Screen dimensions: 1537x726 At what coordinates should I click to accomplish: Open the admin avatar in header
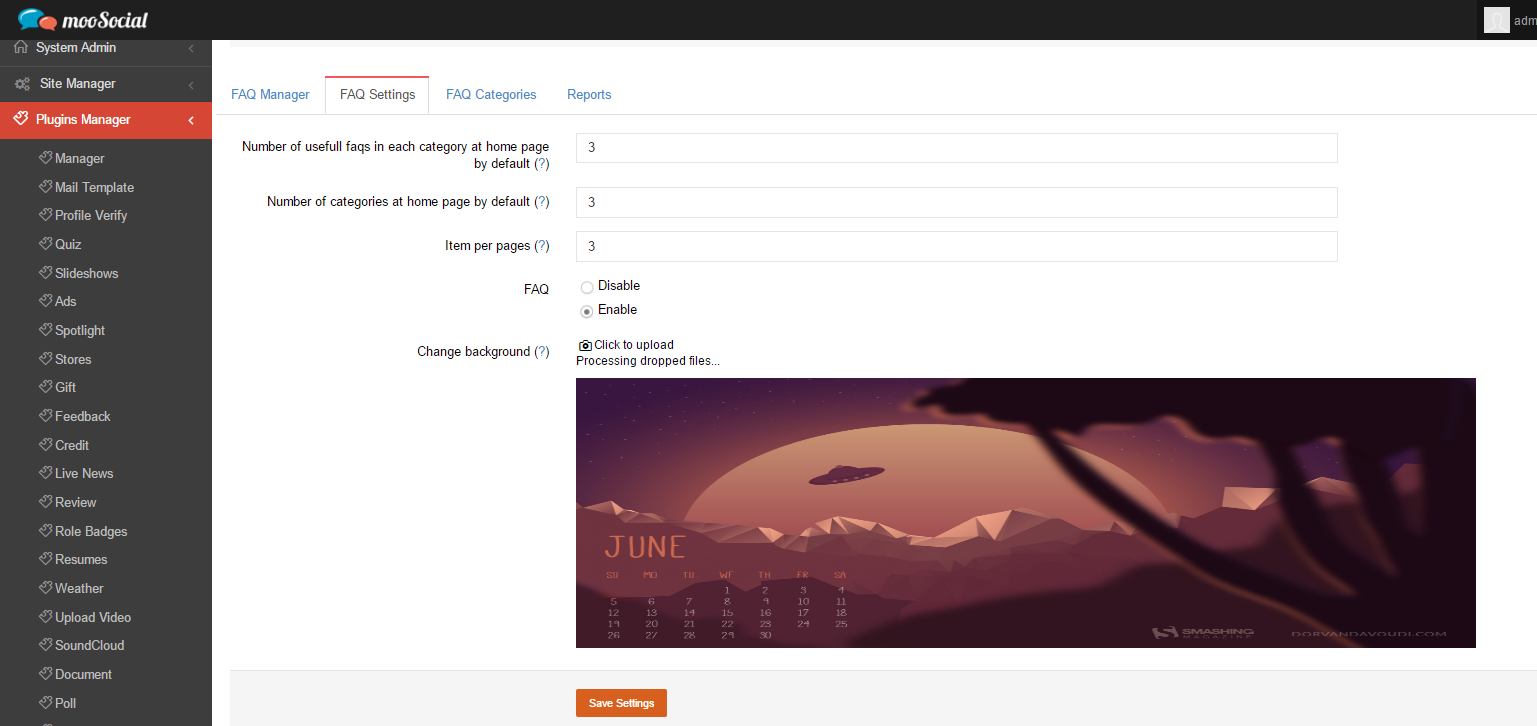point(1496,20)
